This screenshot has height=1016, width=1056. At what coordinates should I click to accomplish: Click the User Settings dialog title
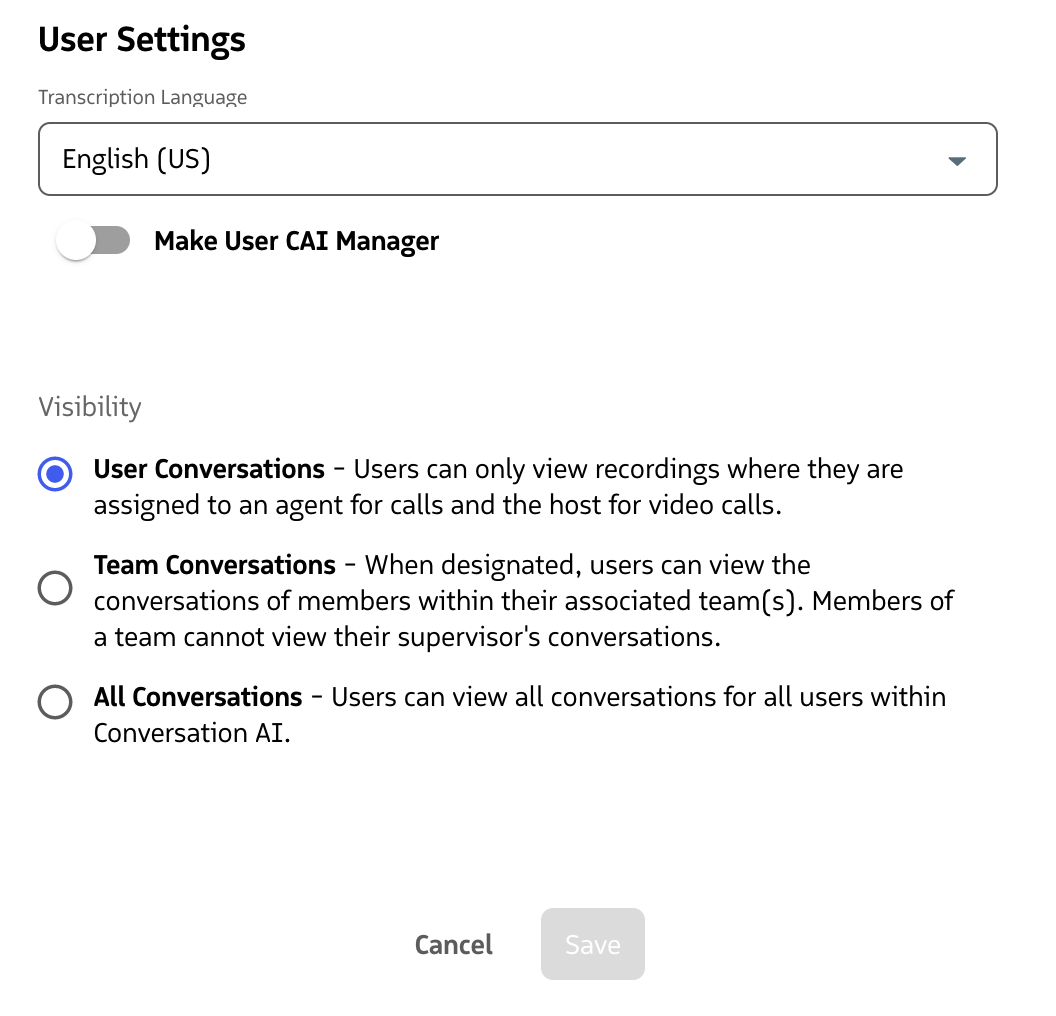141,39
